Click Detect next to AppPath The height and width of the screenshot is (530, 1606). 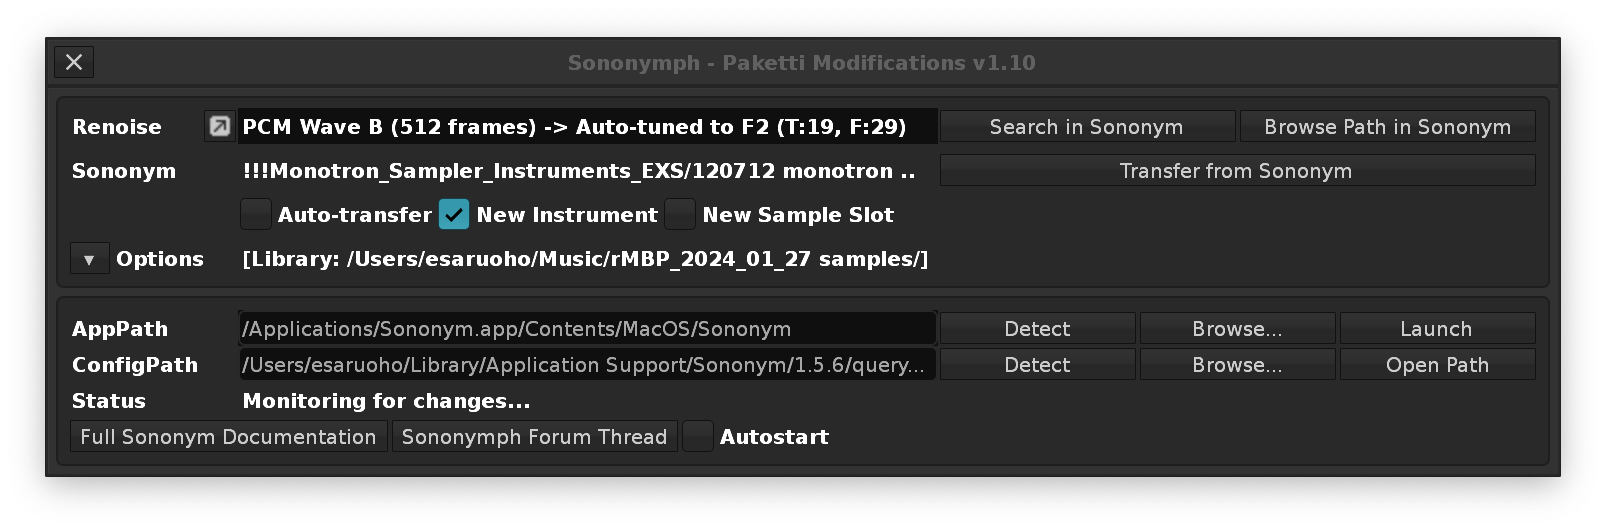click(x=1037, y=329)
